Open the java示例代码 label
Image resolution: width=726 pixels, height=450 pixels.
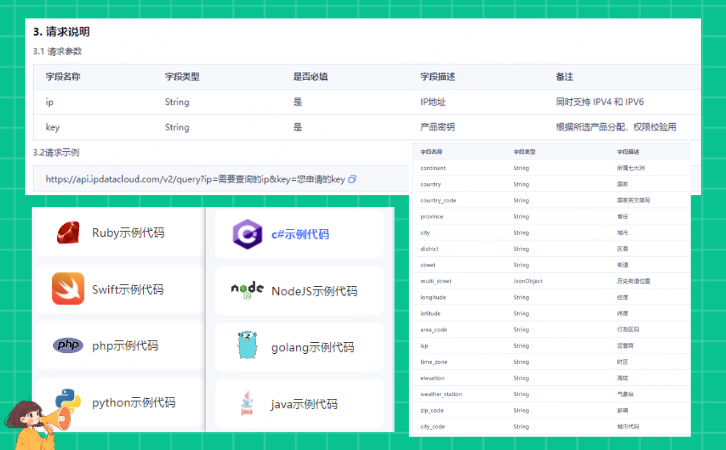[304, 404]
